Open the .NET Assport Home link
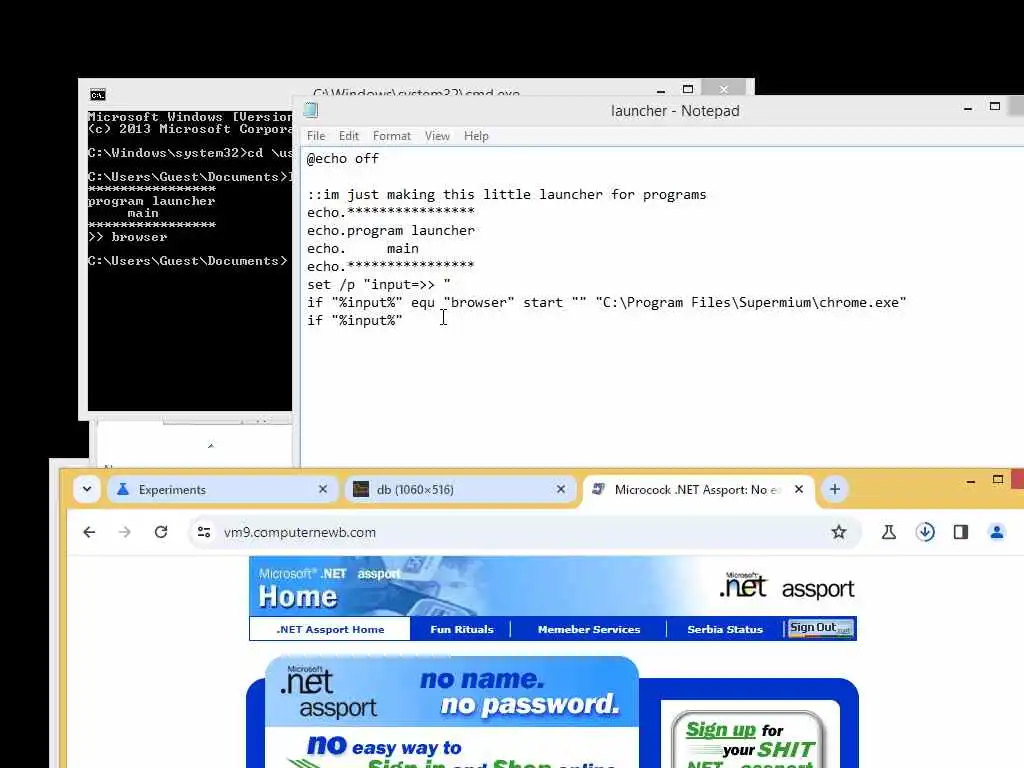1024x768 pixels. tap(330, 630)
